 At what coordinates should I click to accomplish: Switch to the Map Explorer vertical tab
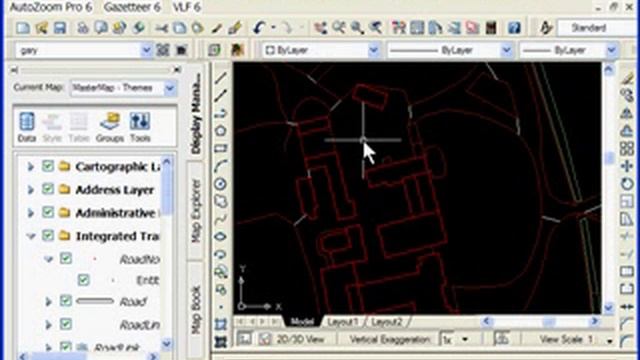click(196, 210)
